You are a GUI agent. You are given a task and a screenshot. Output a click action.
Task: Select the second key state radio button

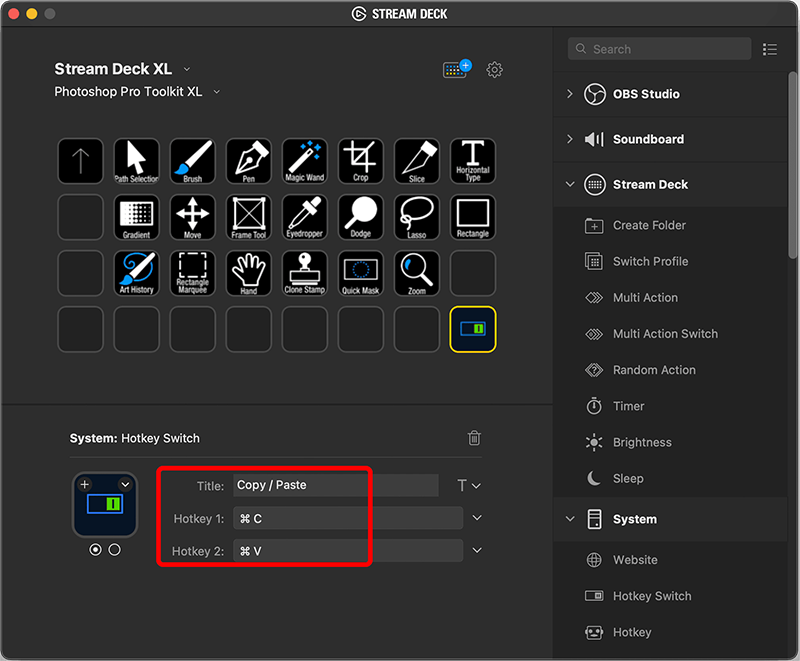115,550
